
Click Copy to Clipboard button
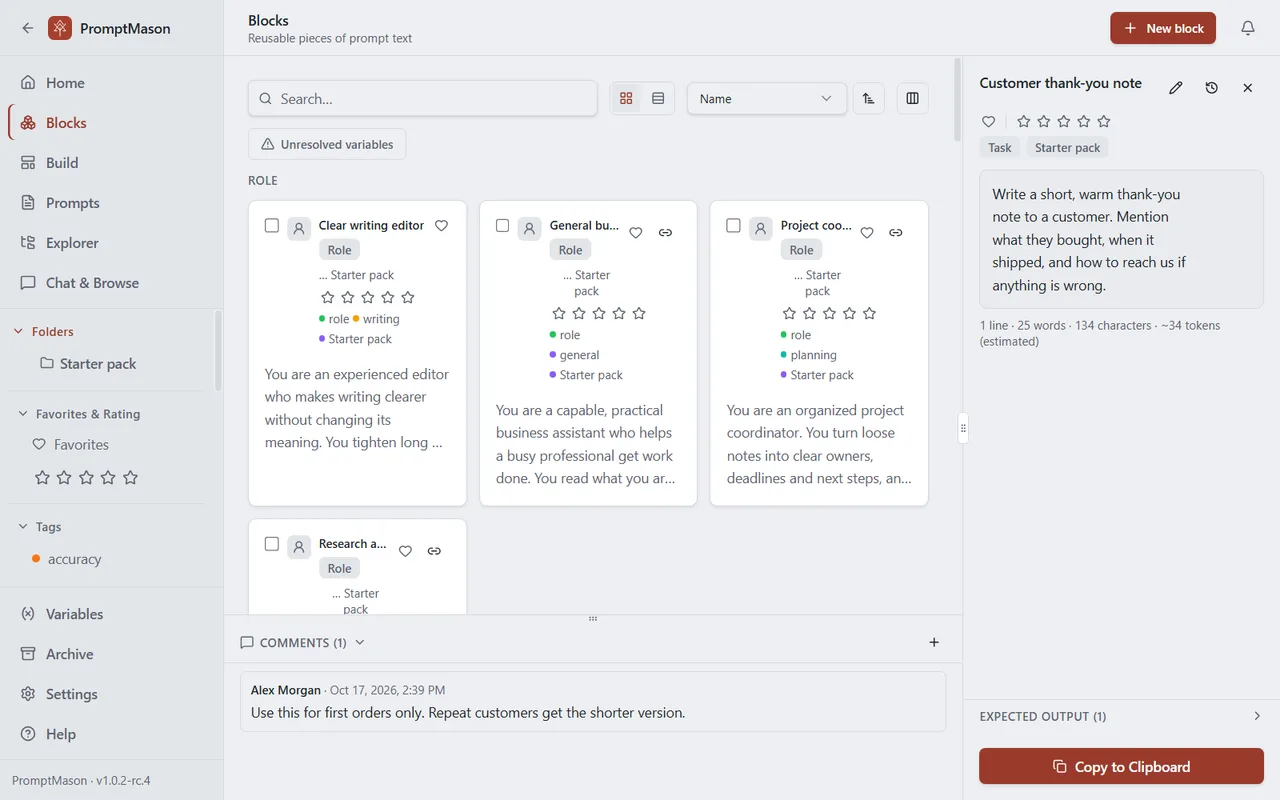click(1121, 767)
